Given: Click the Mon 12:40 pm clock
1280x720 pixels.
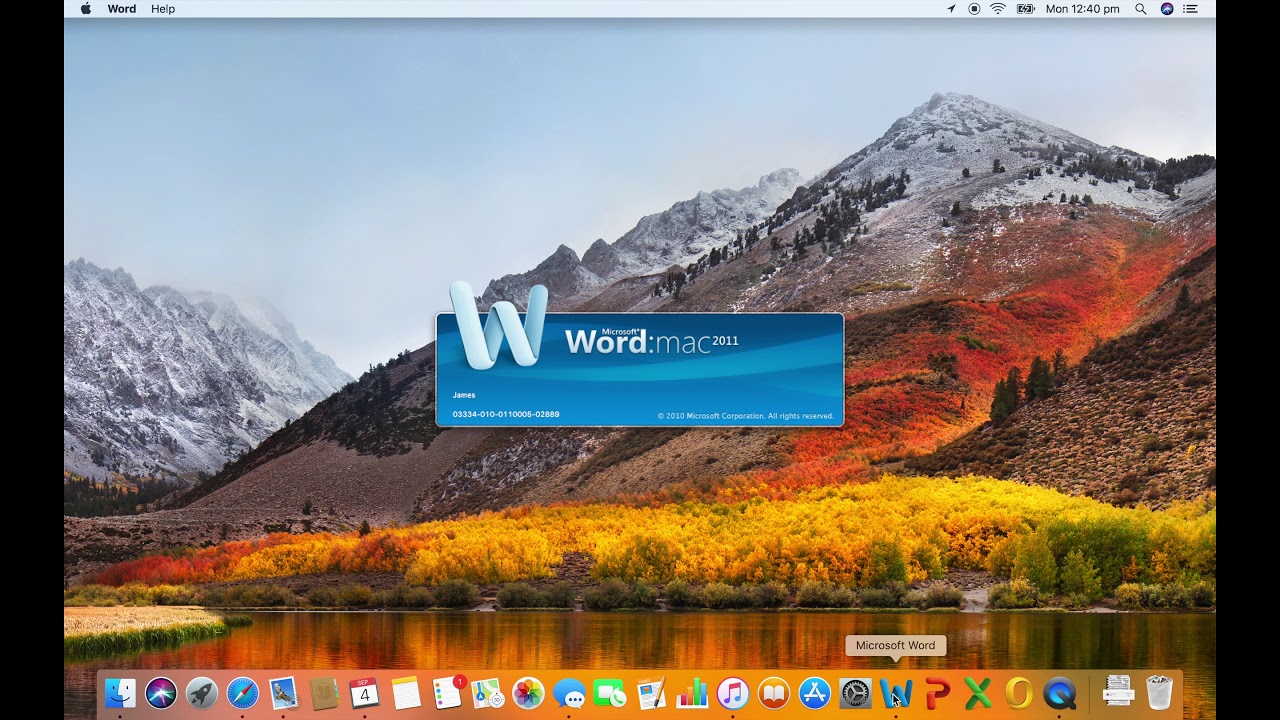Looking at the screenshot, I should [x=1082, y=8].
